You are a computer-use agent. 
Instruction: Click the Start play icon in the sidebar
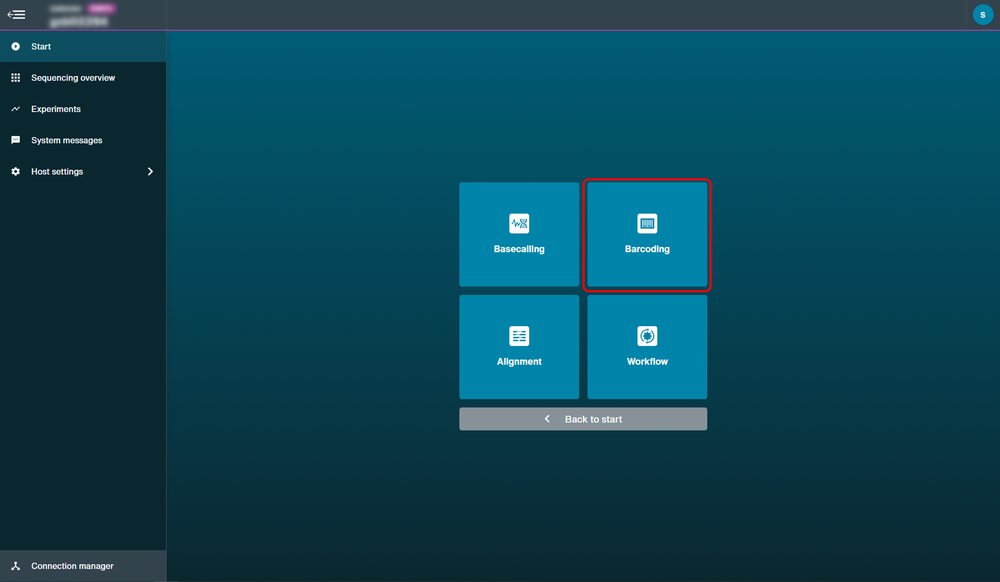15,47
